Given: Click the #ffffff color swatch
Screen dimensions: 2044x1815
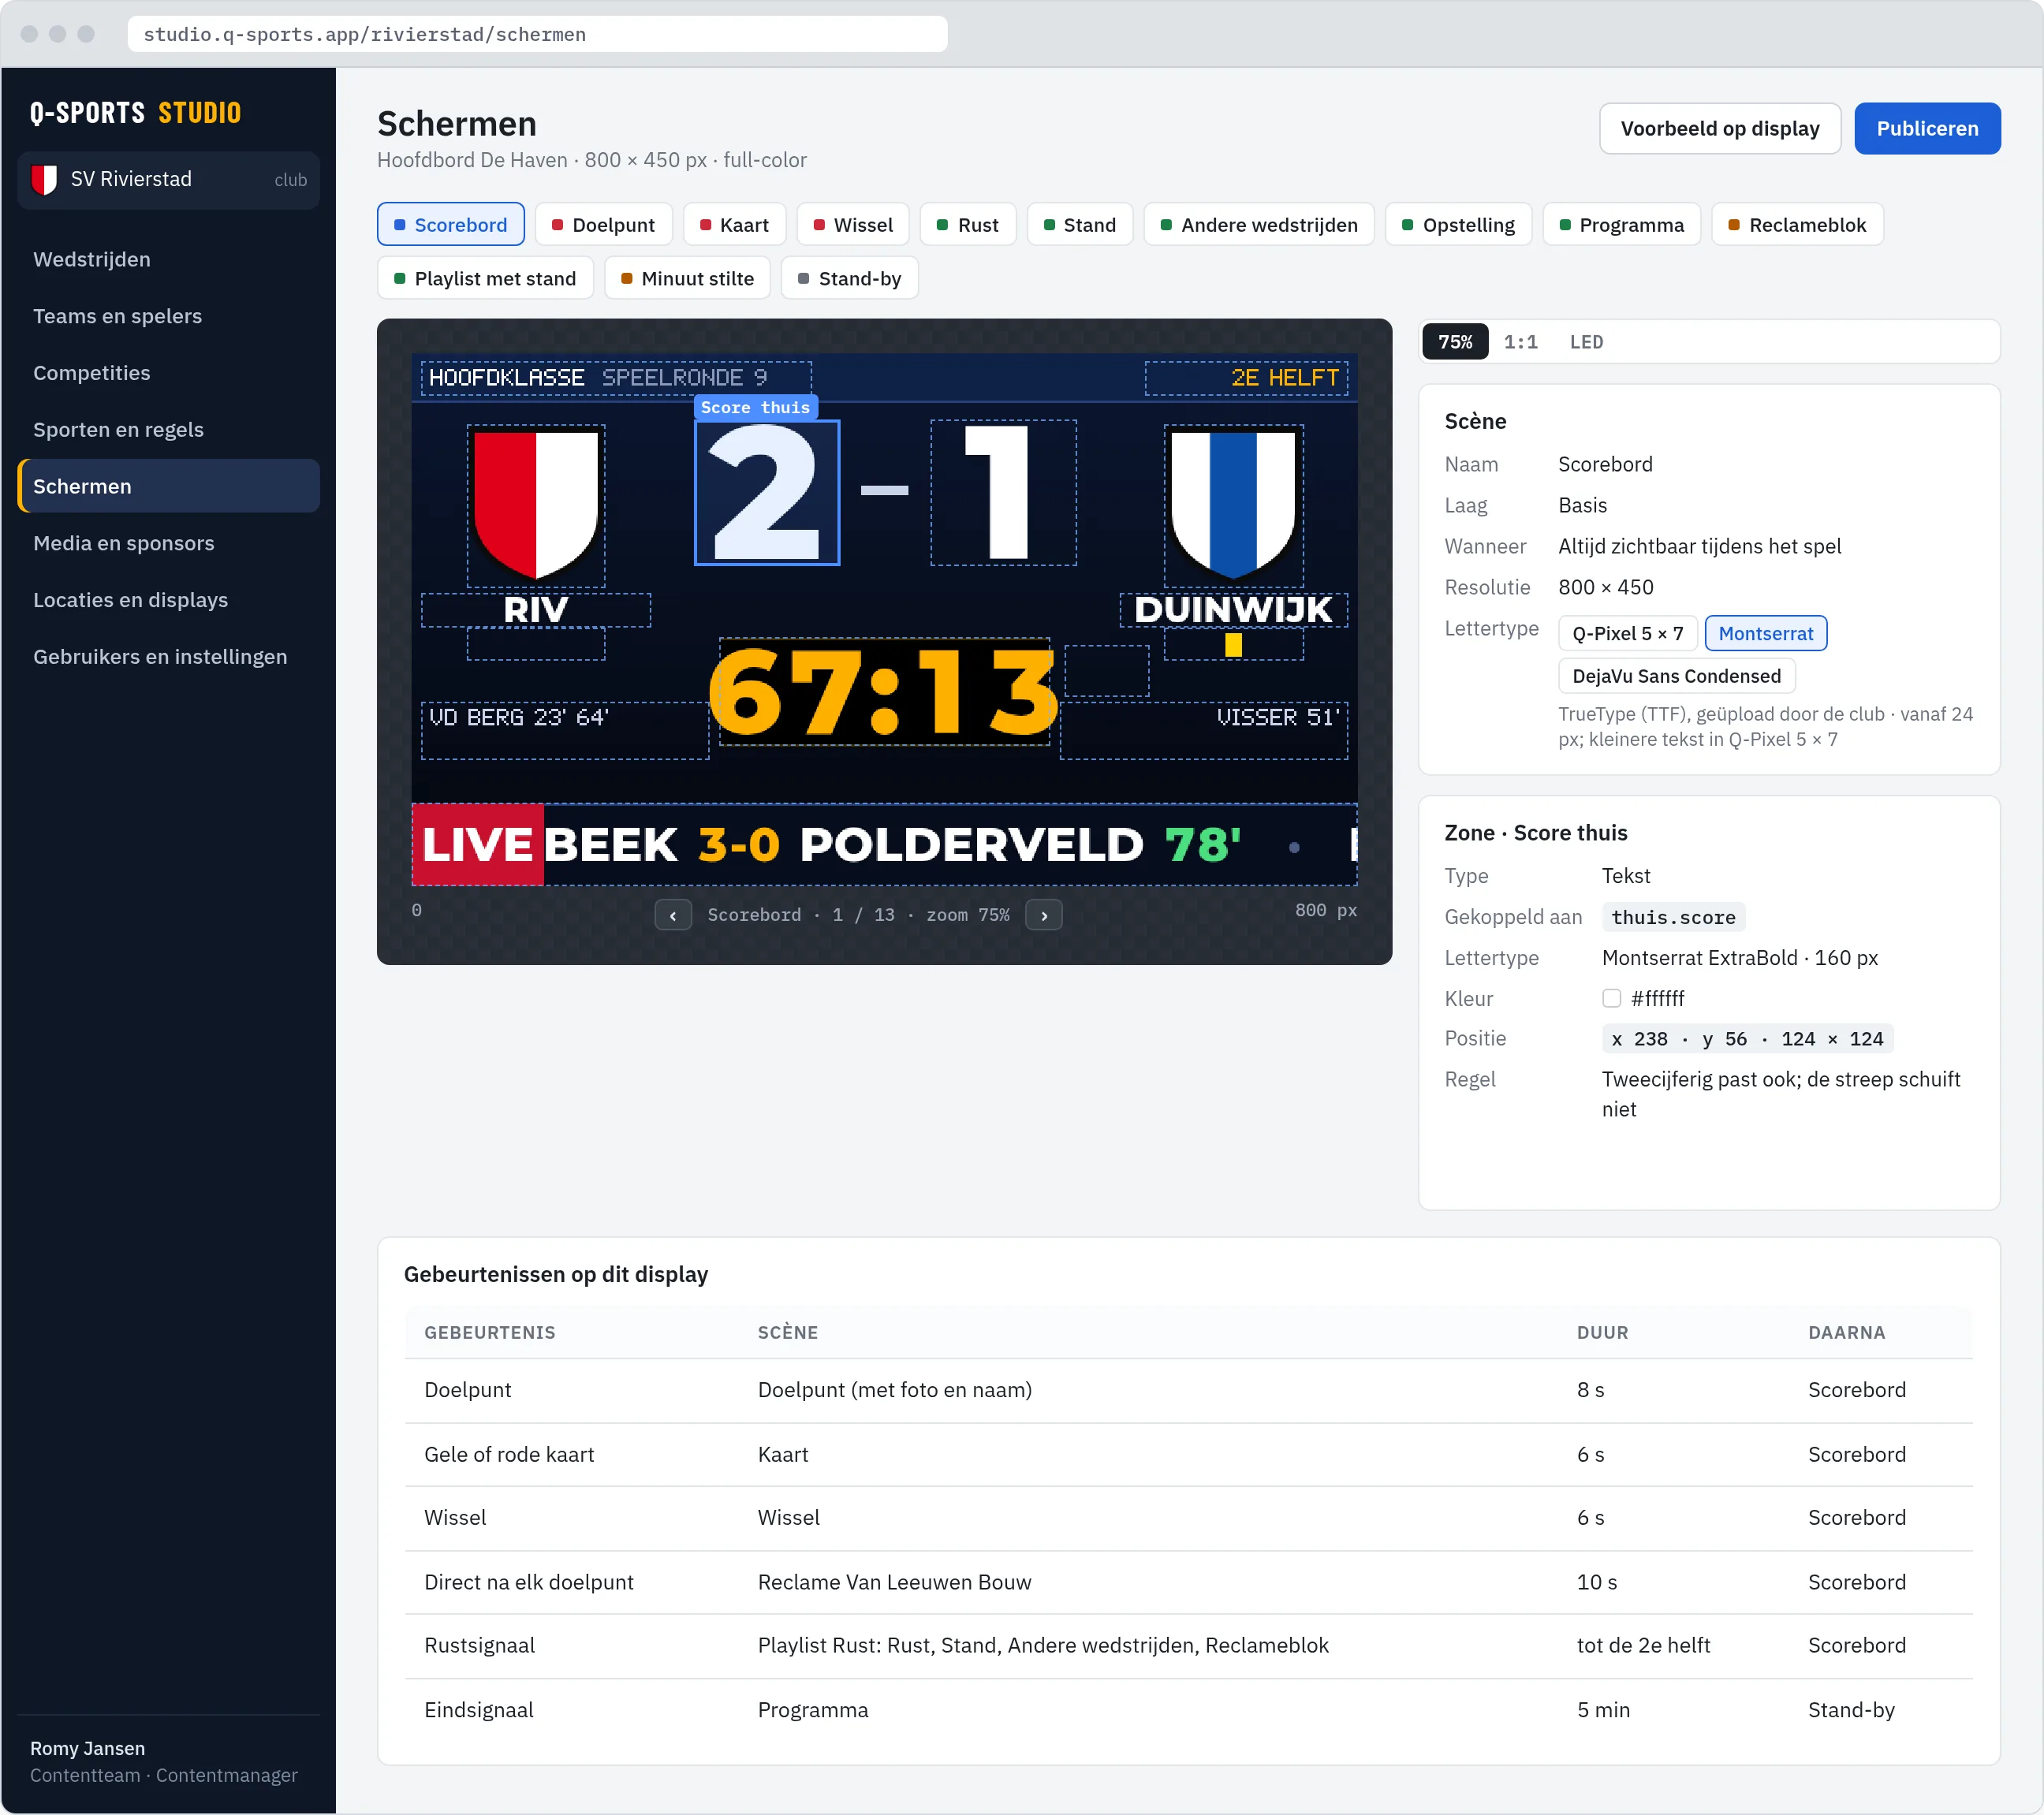Looking at the screenshot, I should (x=1610, y=998).
